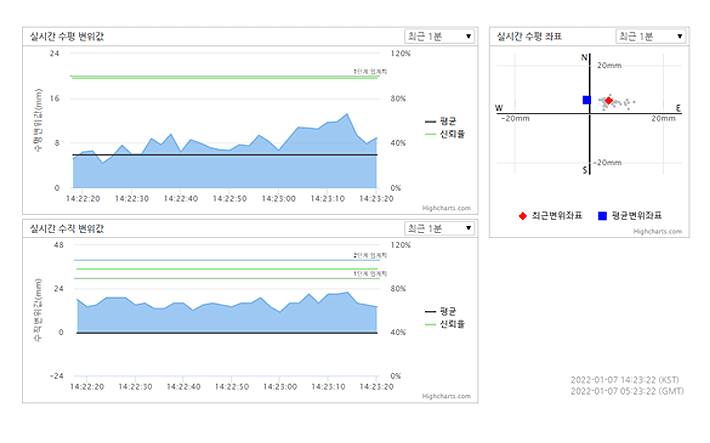Toggle 신뢰율 legend in vertical displacement chart
Screen dimensions: 710x443
click(445, 324)
